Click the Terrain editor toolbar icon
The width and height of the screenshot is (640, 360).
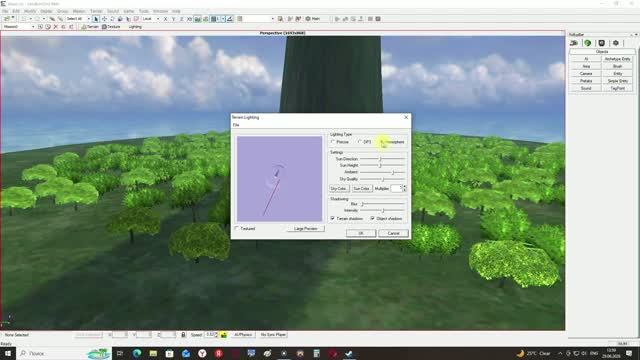coord(90,27)
